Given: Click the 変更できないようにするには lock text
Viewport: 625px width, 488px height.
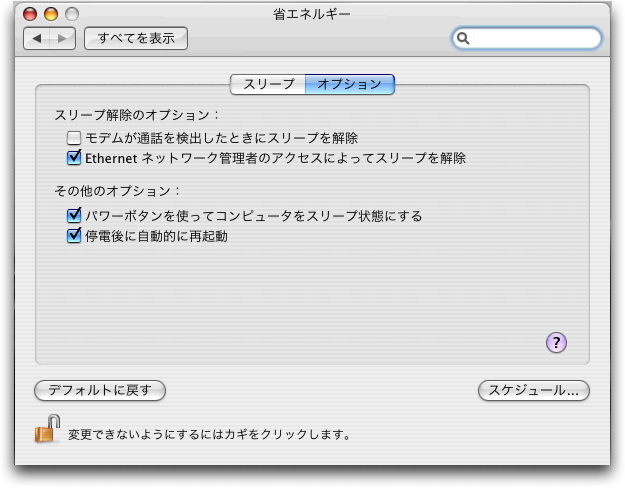Looking at the screenshot, I should pos(209,434).
